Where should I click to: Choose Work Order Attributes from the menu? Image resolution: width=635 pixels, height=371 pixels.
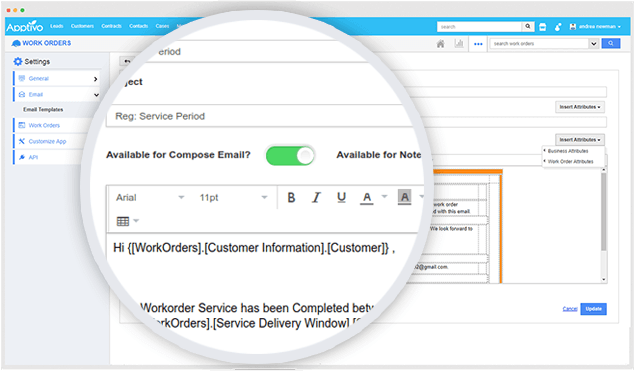570,162
